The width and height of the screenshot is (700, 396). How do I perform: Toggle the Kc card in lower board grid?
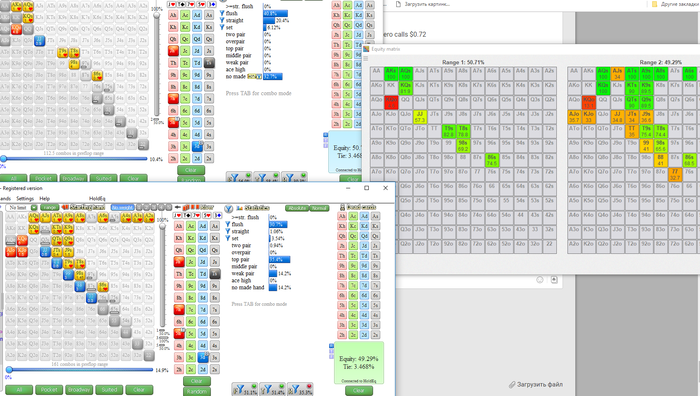(191, 238)
